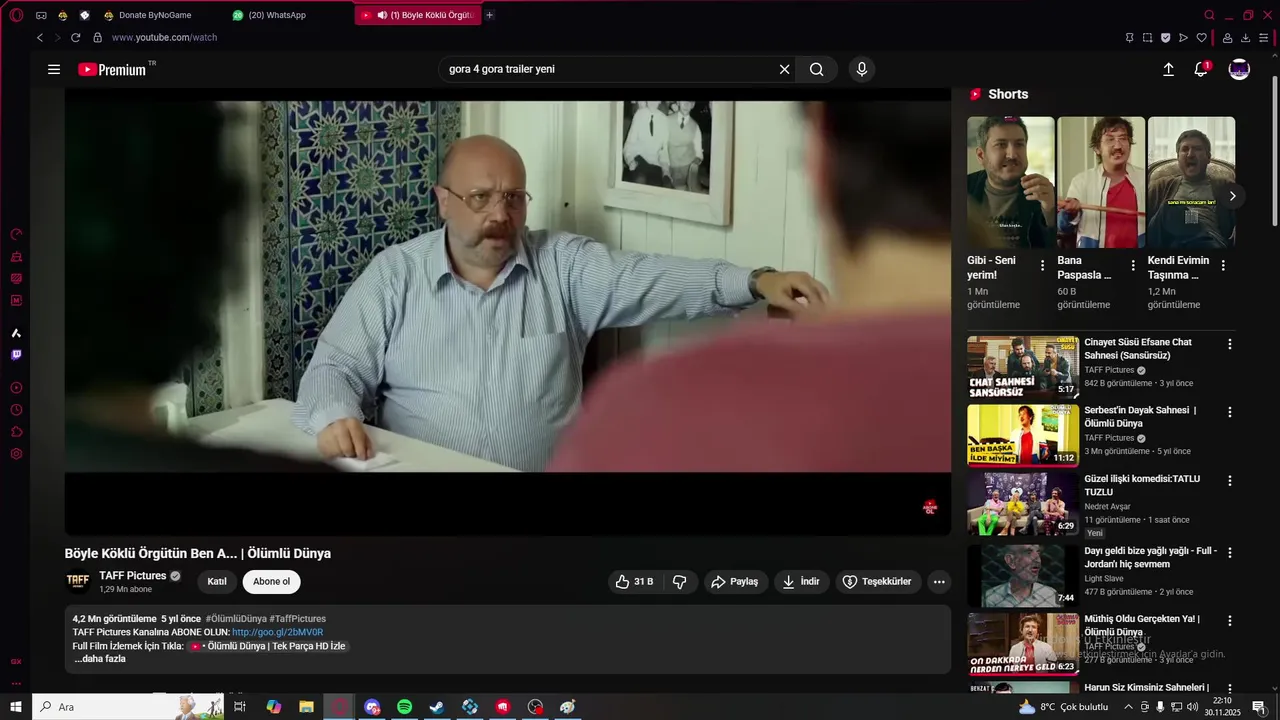Open Güzel ilişki komedisi:TATLU TUZLU thumbnail
Viewport: 1280px width, 720px height.
[x=1023, y=504]
